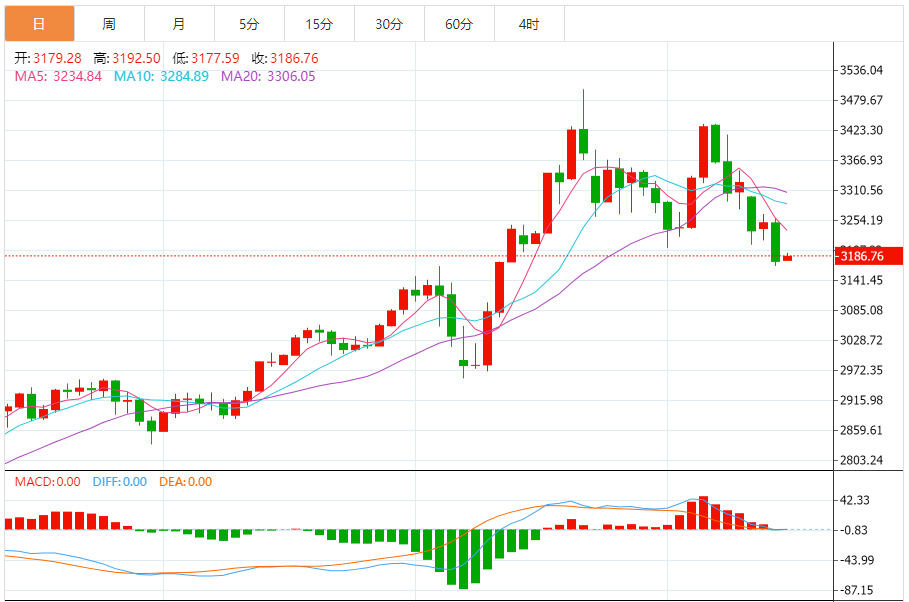Open the 30分 timeframe tab
Screen dimensions: 909x602
[x=390, y=24]
